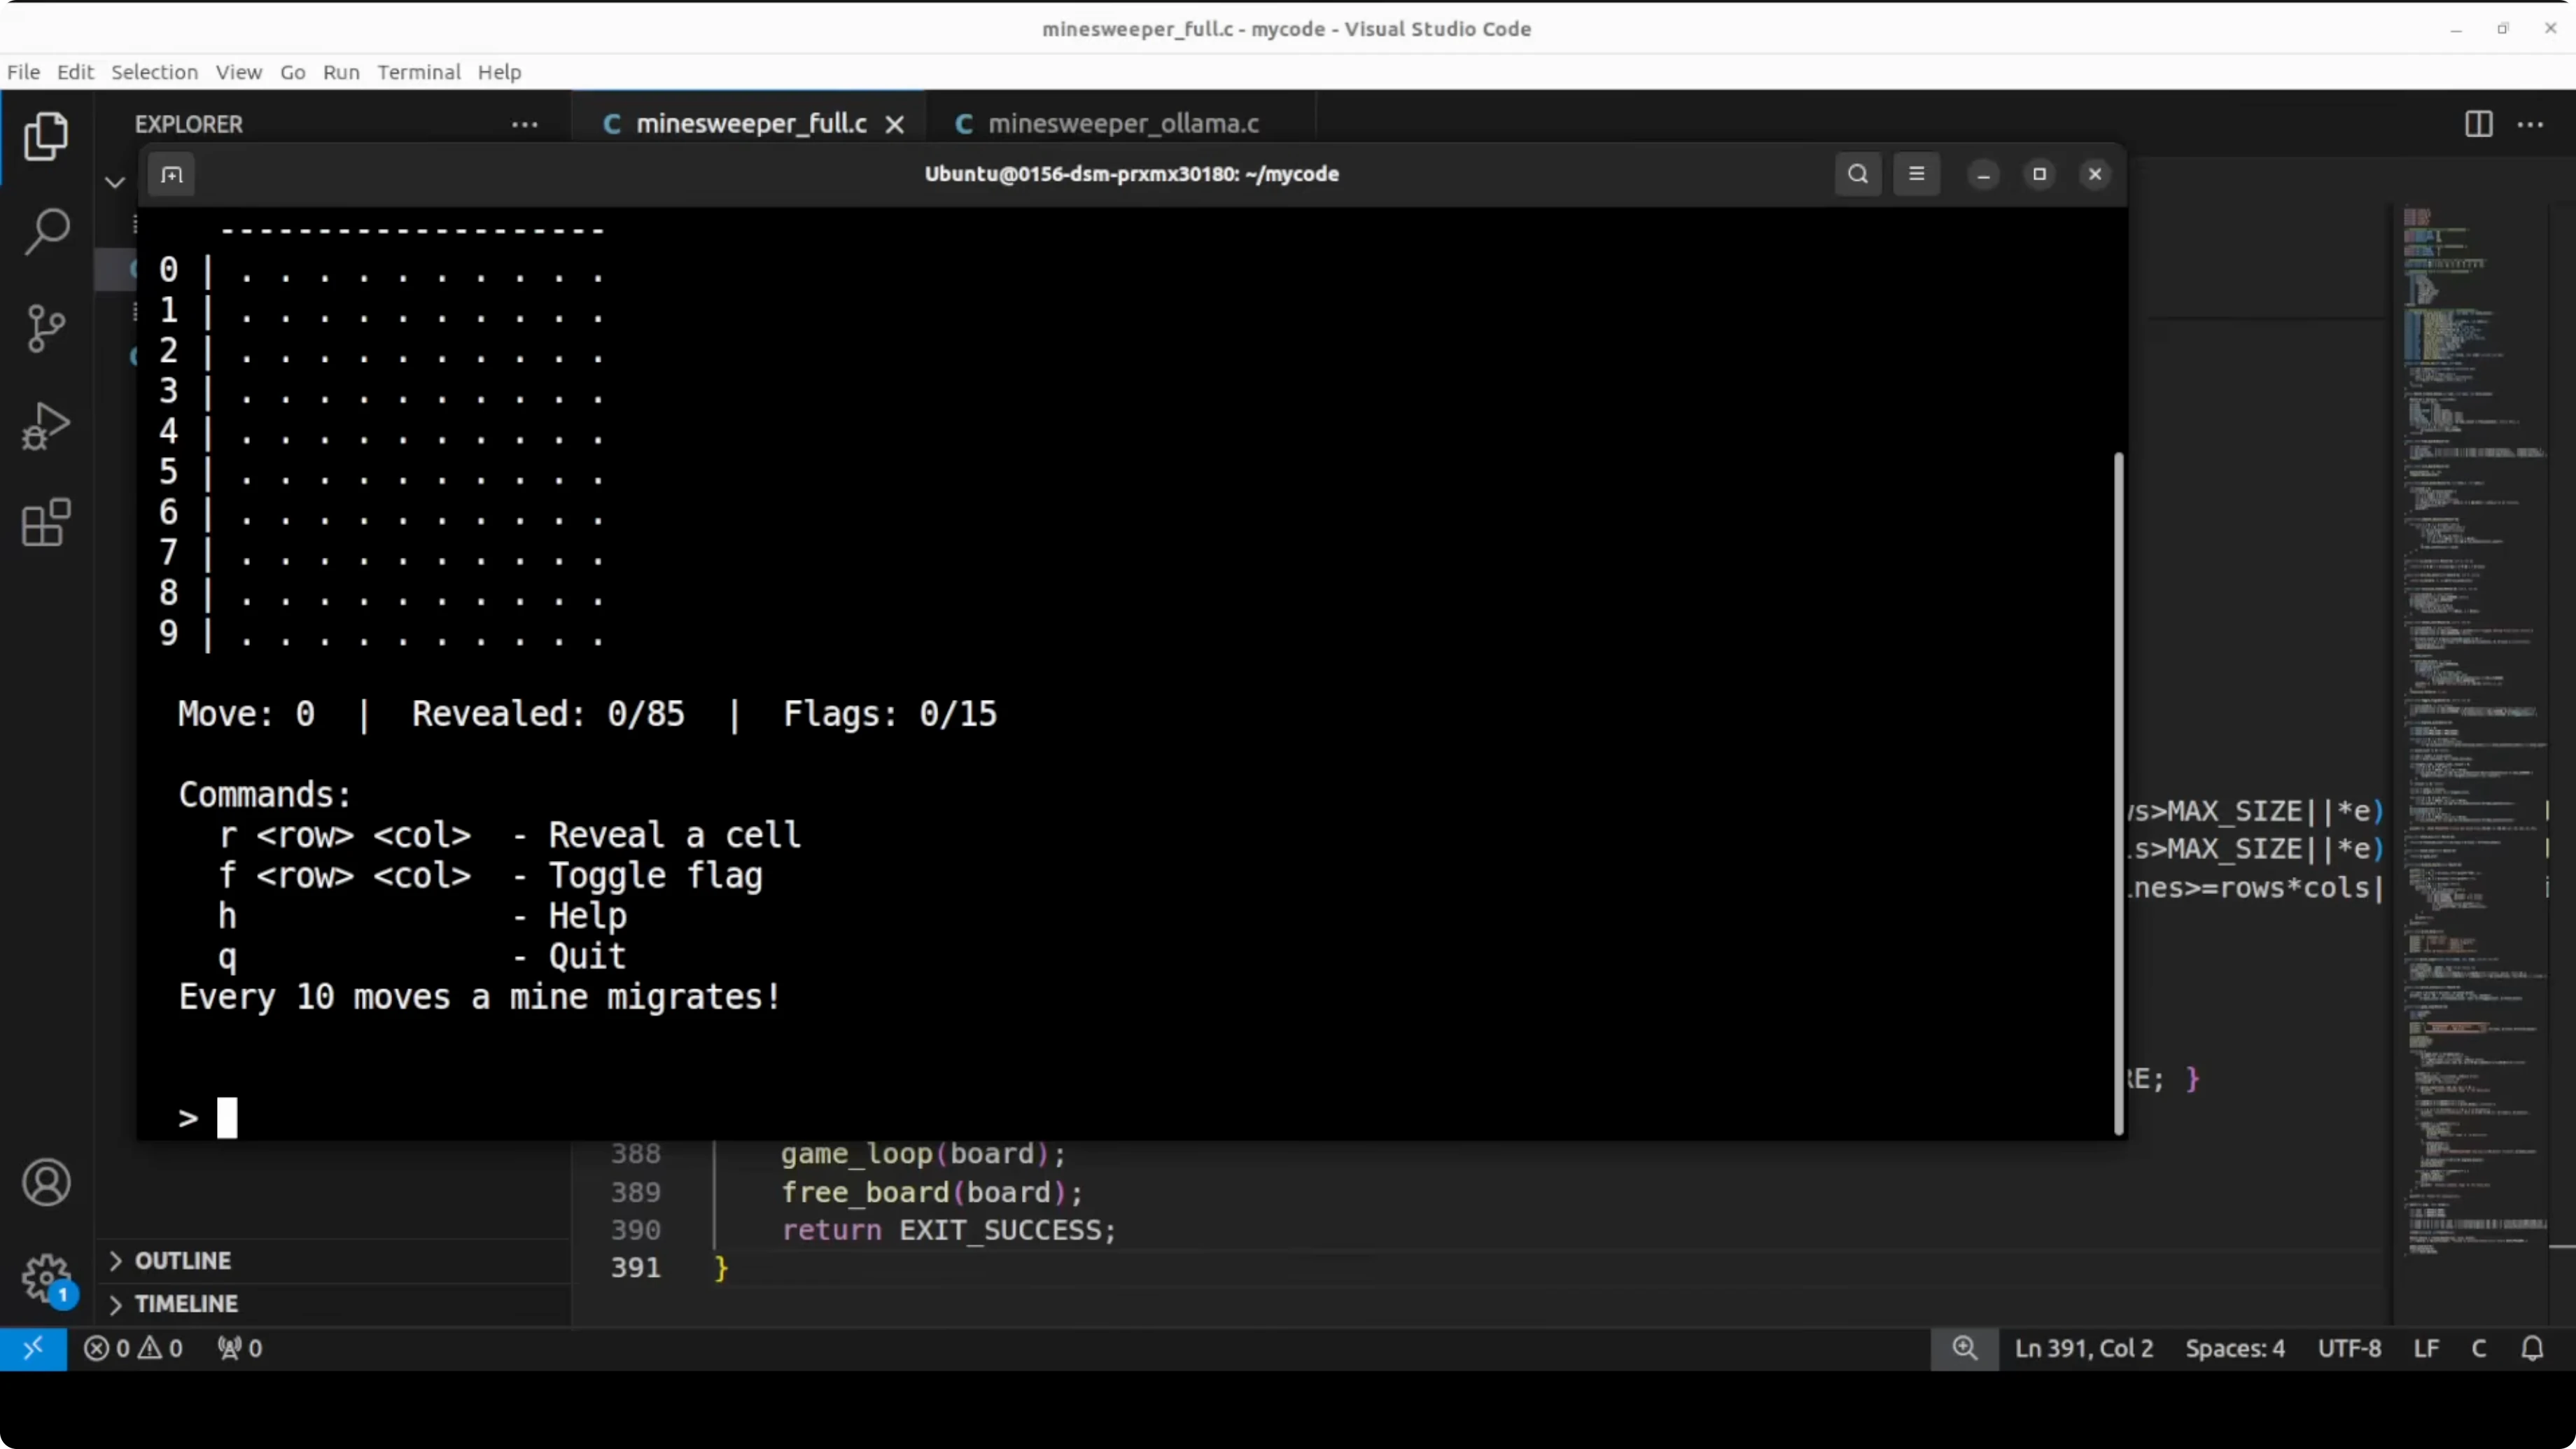The image size is (2576, 1449).
Task: Open the Search view in activity bar
Action: tap(46, 232)
